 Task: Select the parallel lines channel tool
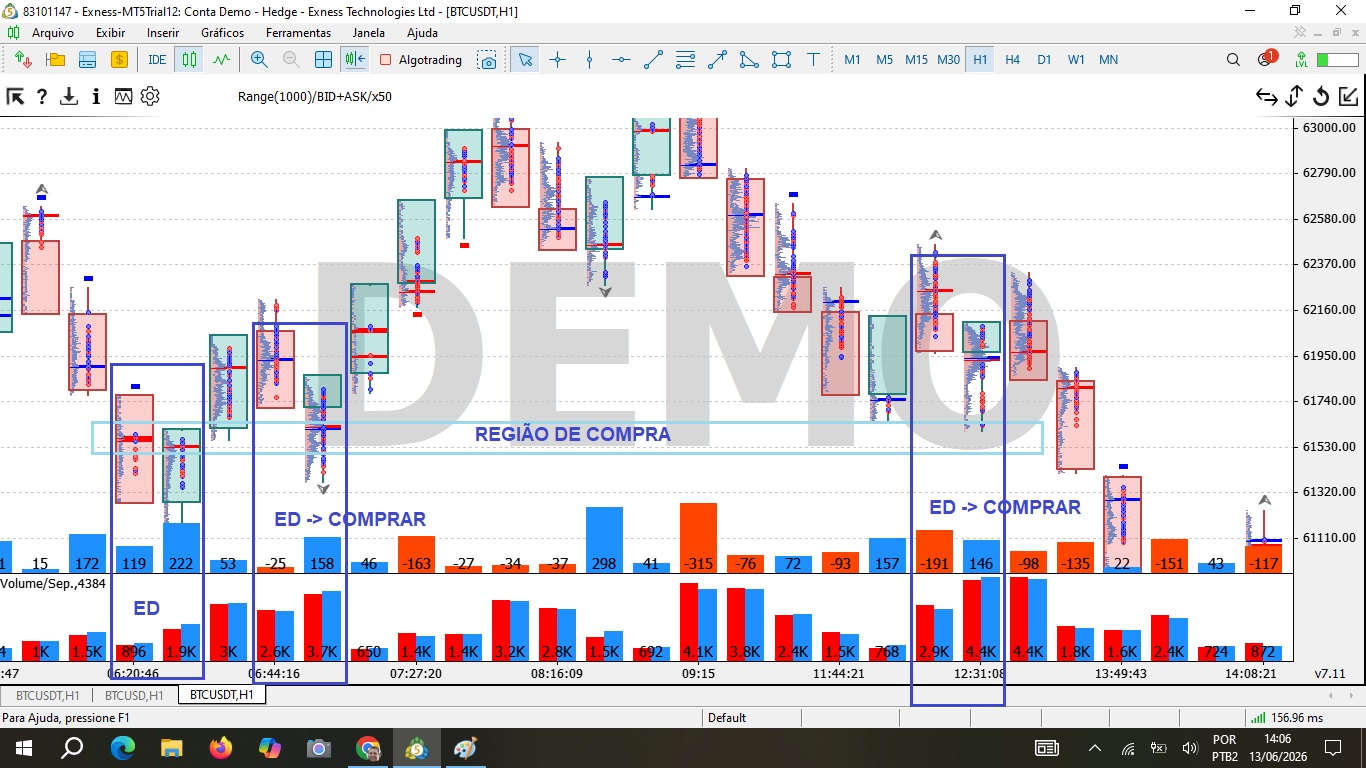685,59
